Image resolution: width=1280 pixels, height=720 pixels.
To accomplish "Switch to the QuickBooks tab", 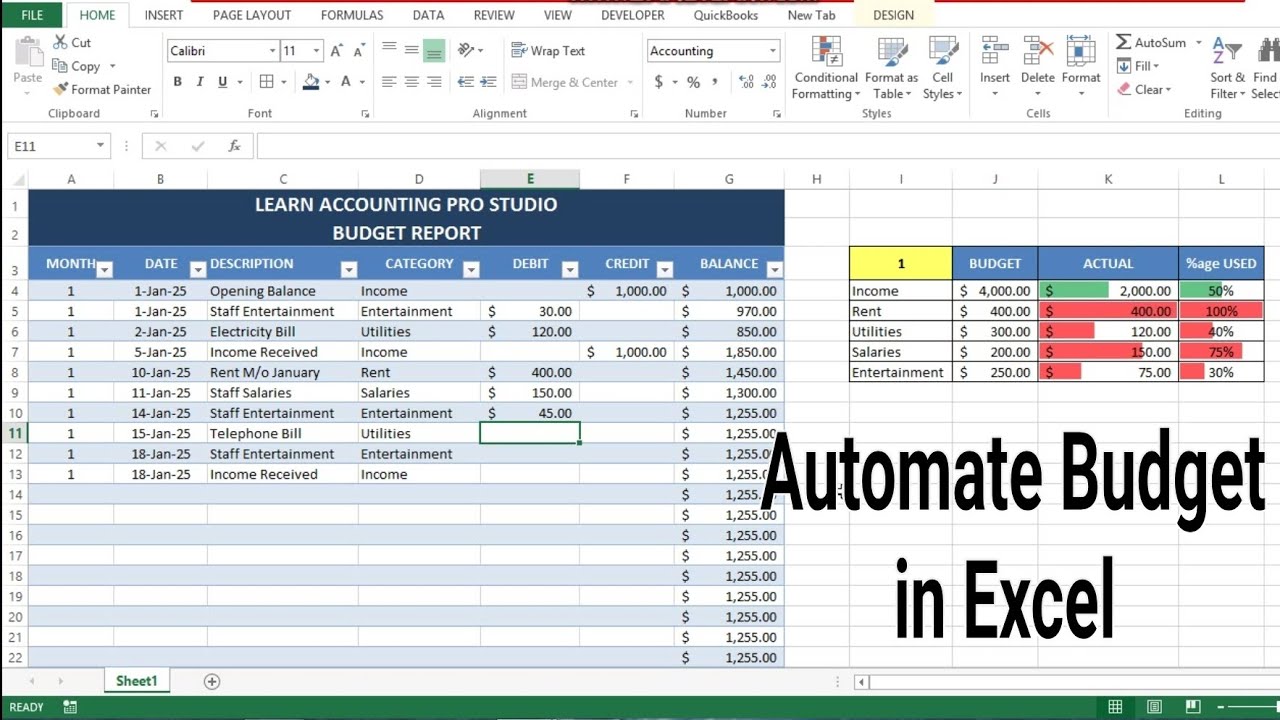I will [726, 15].
